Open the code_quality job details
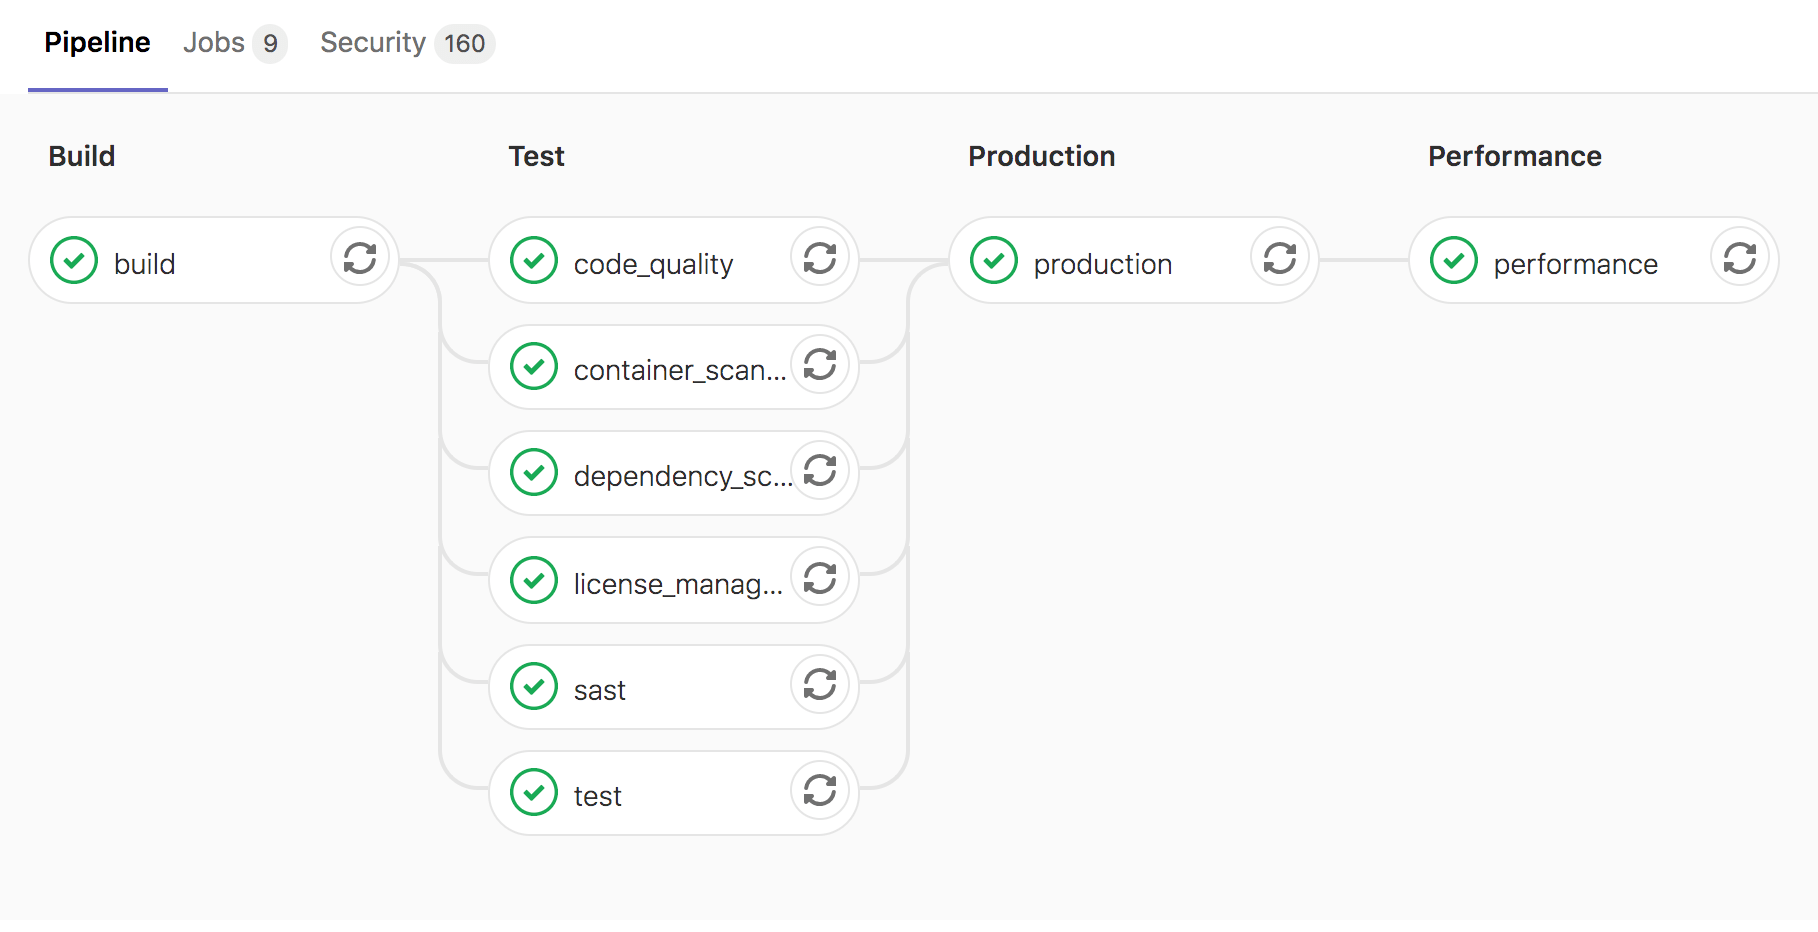This screenshot has height=932, width=1818. (652, 262)
